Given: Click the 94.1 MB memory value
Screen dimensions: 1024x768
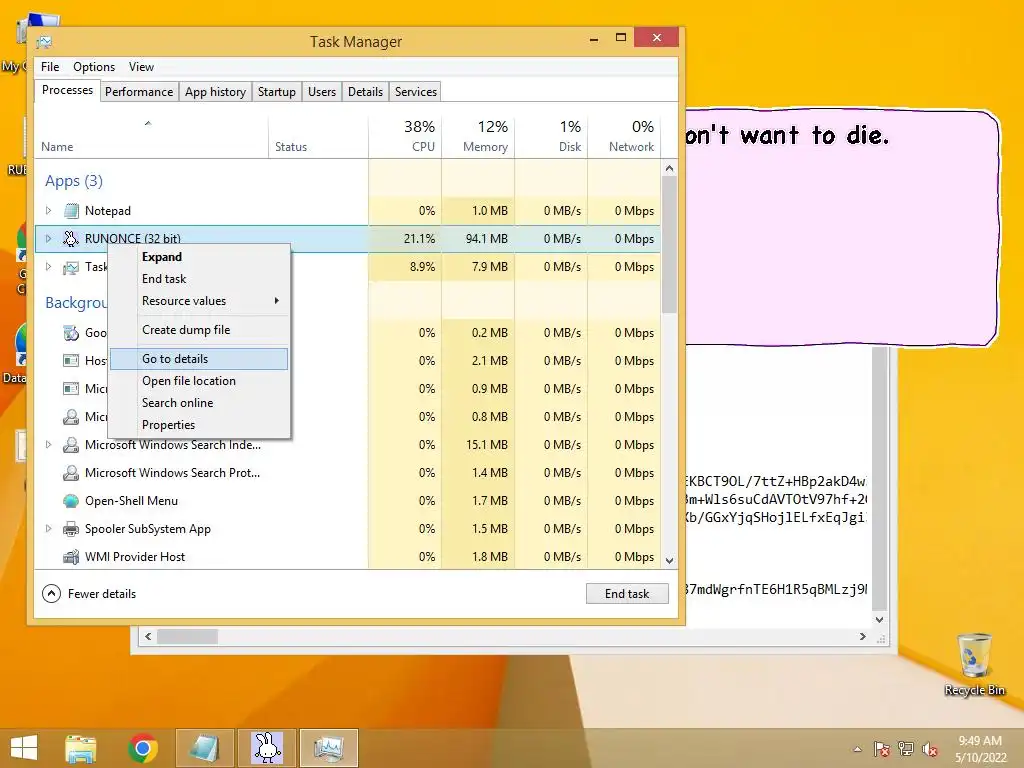Looking at the screenshot, I should (487, 238).
